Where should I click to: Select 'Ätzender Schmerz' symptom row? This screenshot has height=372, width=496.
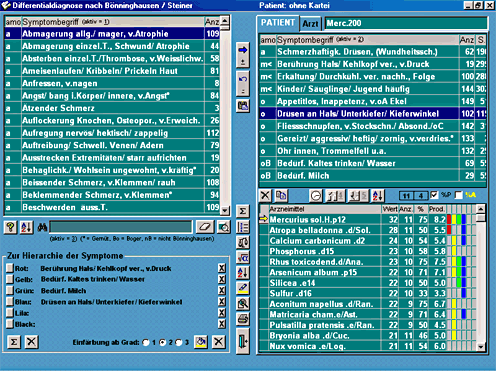[112, 108]
